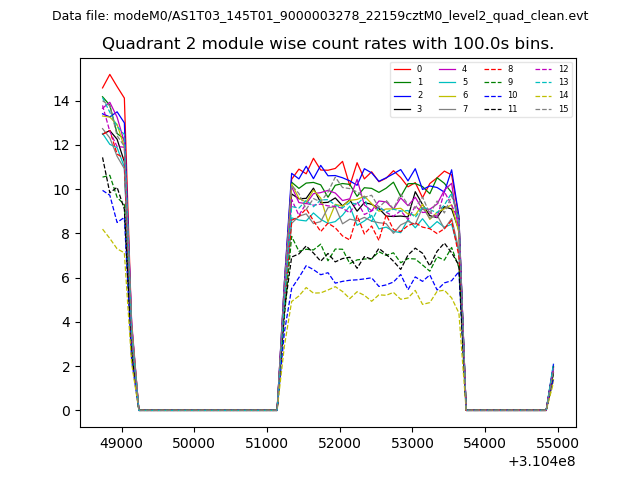640x480 pixels.
Task: Click the 14 y-axis tick label
Action: point(62,101)
